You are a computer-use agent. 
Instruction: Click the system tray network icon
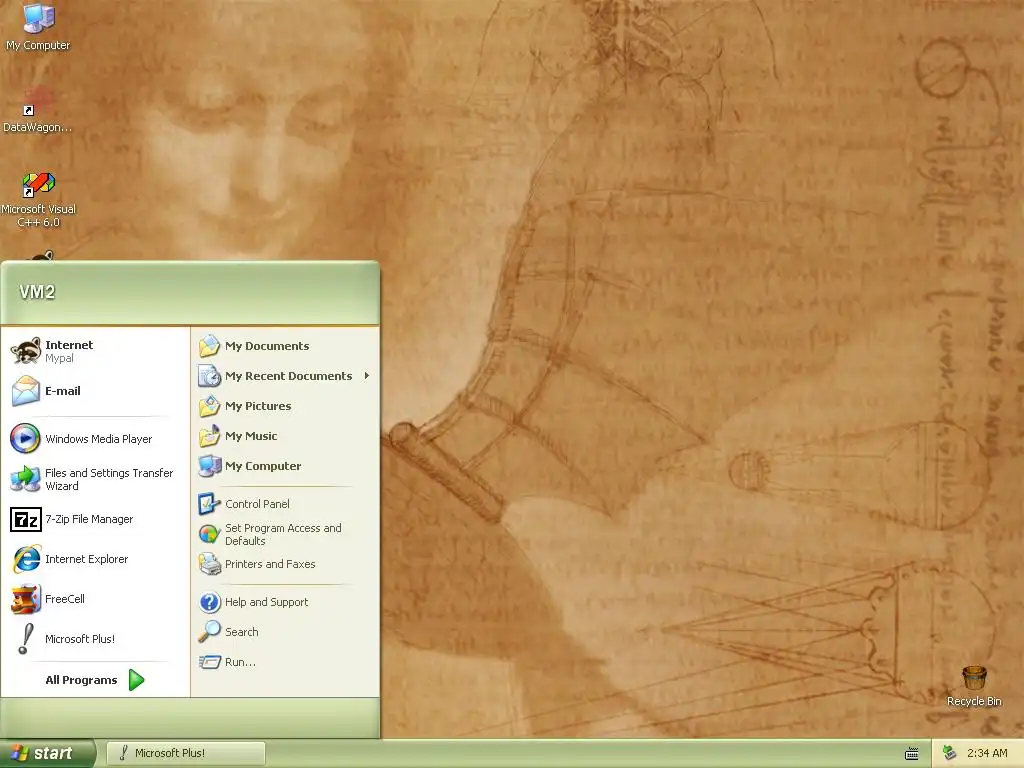pyautogui.click(x=950, y=753)
